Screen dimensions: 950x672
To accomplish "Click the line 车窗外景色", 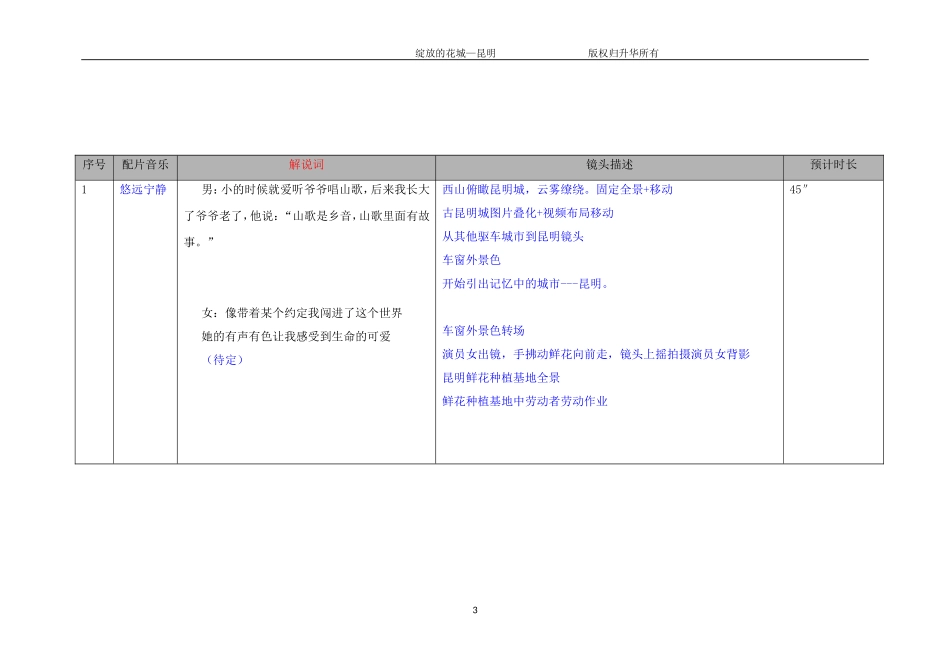I will pos(471,261).
